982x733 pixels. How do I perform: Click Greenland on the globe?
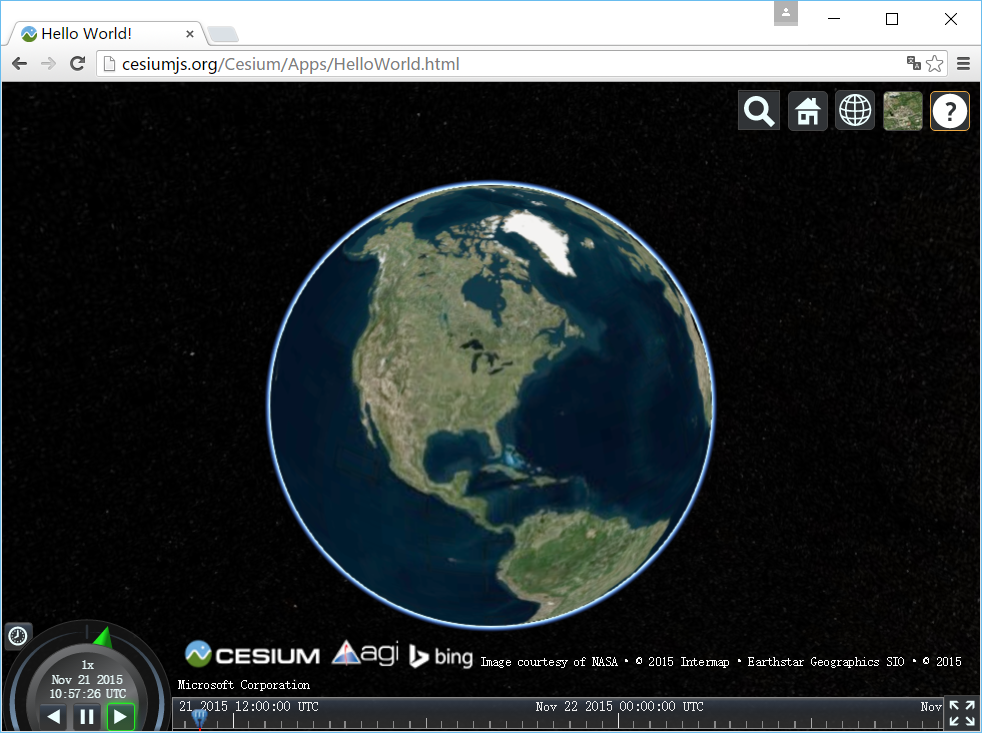coord(543,241)
